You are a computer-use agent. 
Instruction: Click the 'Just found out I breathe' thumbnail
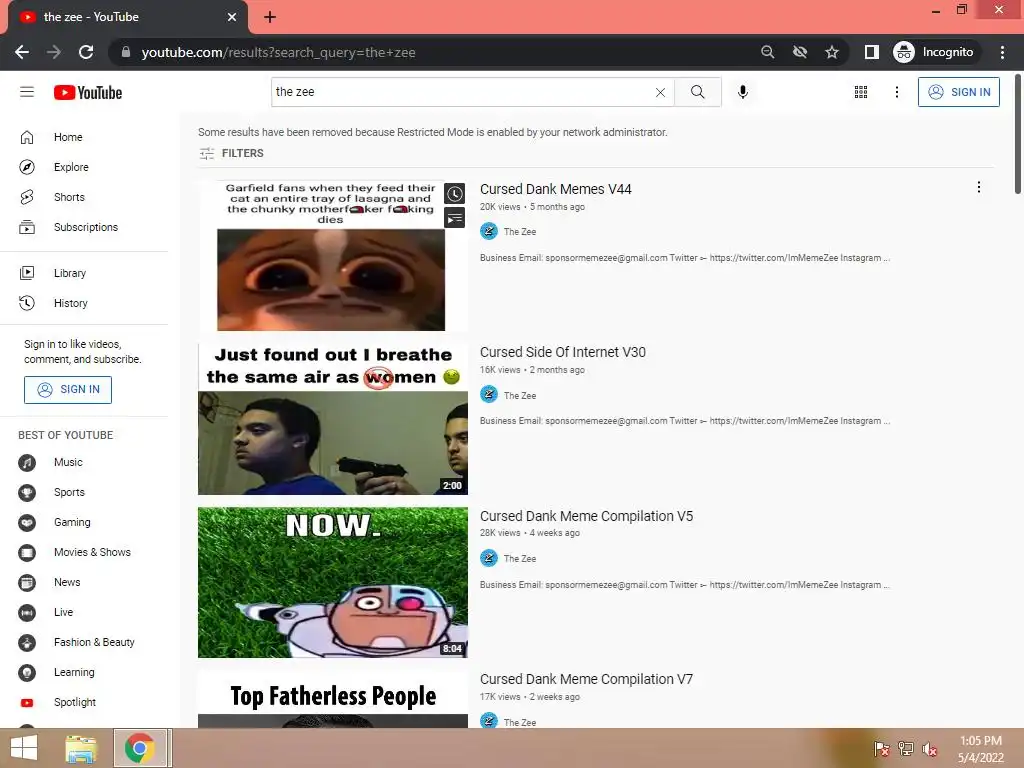click(x=332, y=419)
